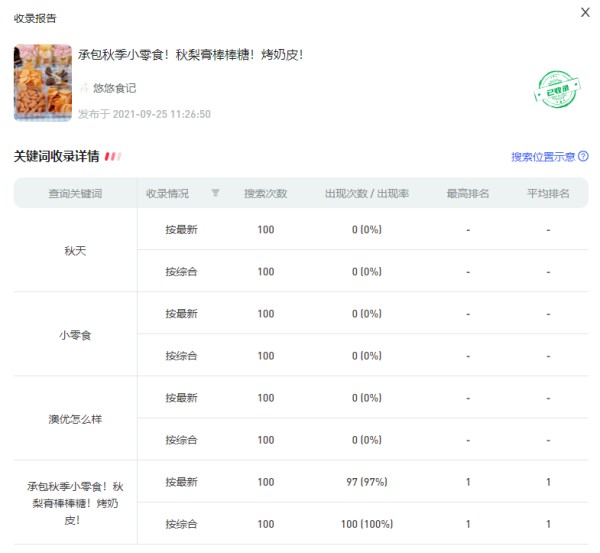
Task: Close the 收录报告 dialog
Action: [585, 12]
